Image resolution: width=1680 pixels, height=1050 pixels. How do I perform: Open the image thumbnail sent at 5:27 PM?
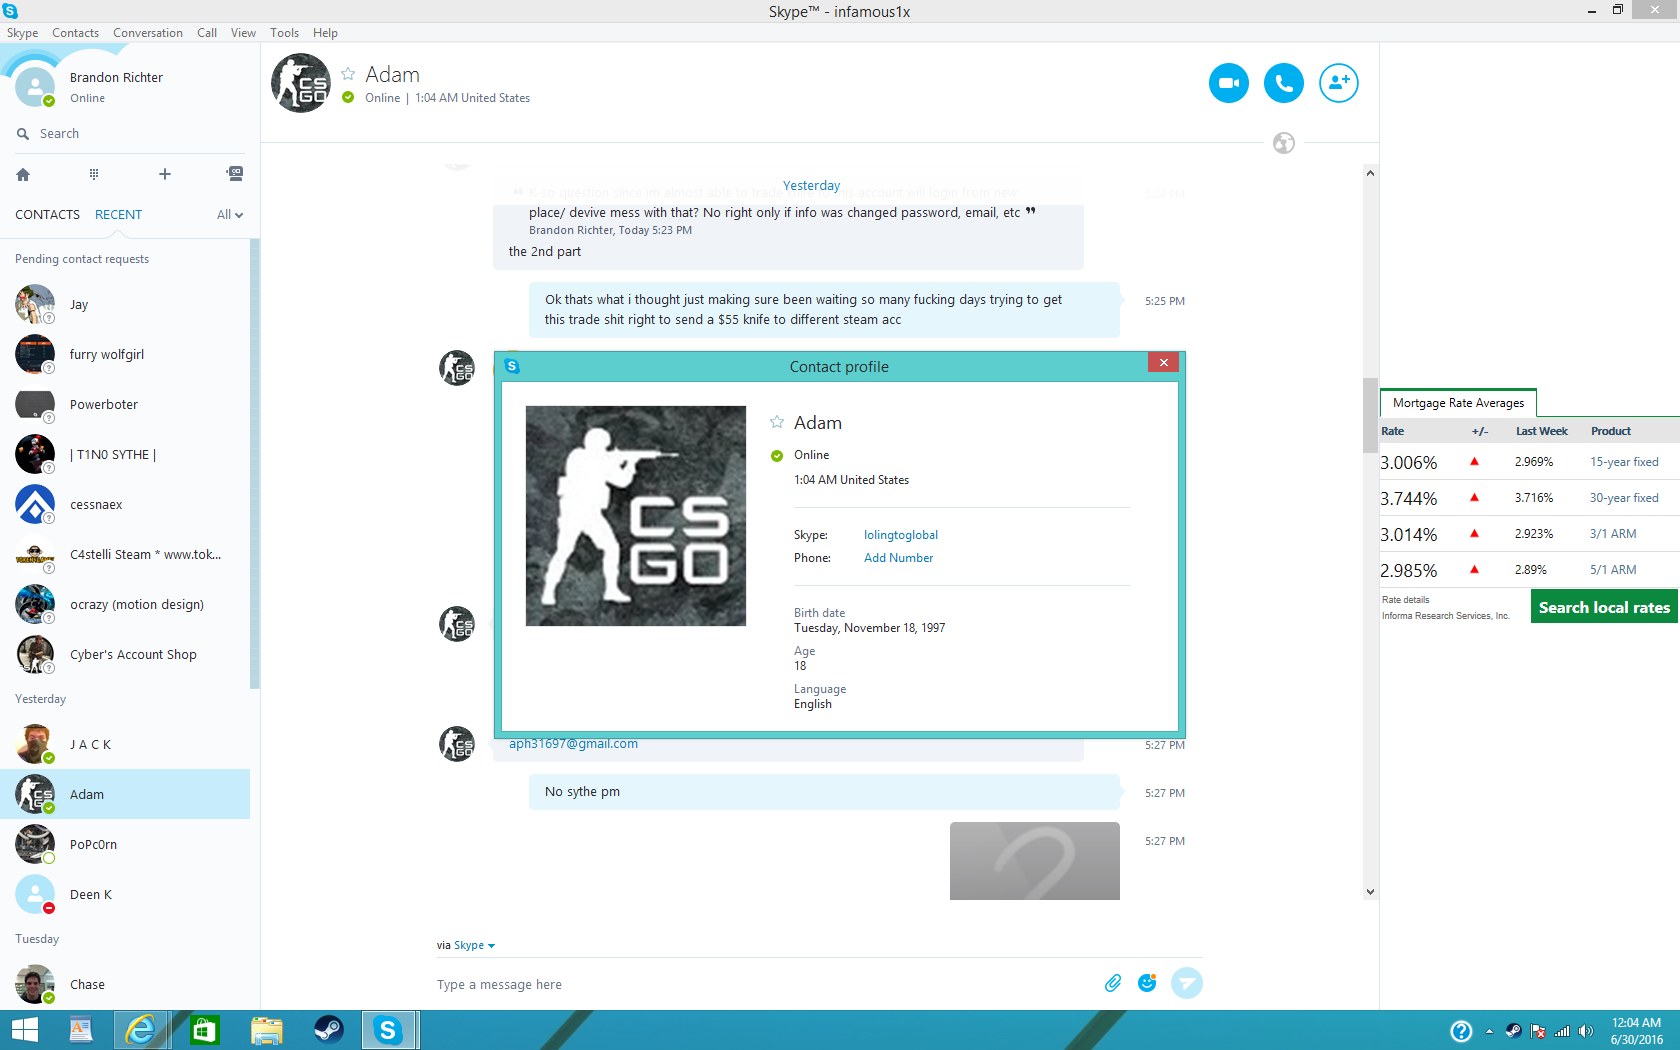(x=1035, y=861)
